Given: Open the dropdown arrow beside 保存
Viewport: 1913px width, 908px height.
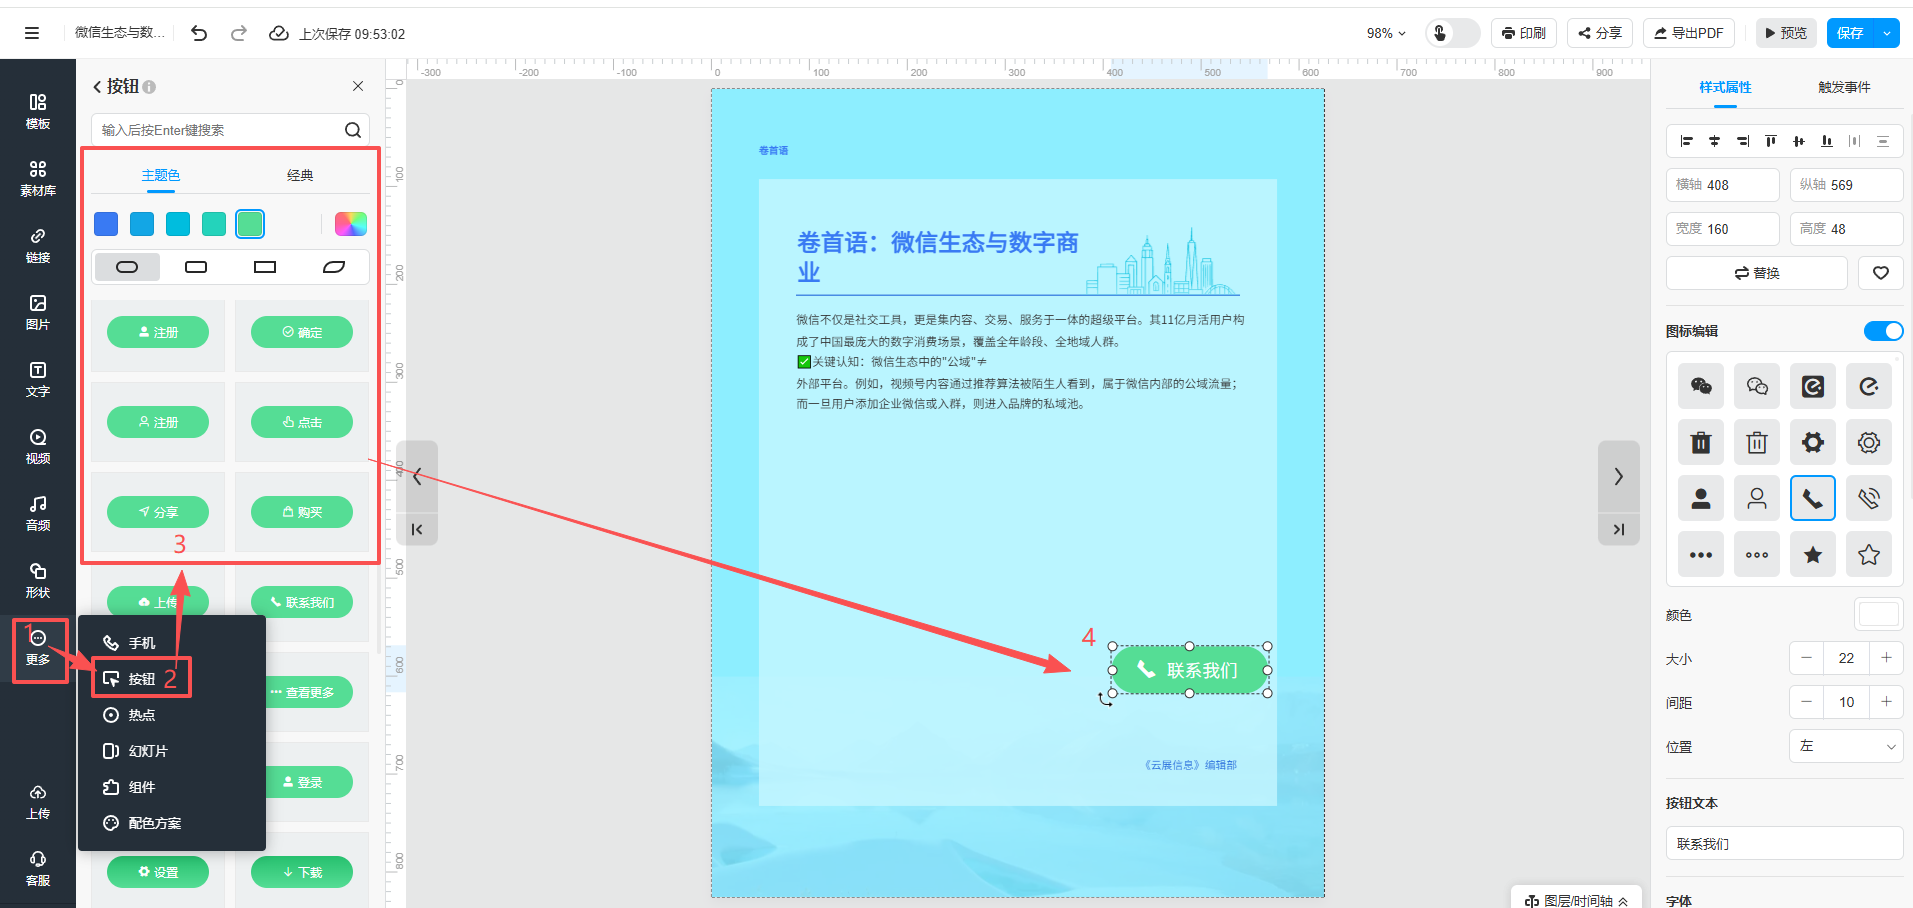Looking at the screenshot, I should (x=1887, y=33).
